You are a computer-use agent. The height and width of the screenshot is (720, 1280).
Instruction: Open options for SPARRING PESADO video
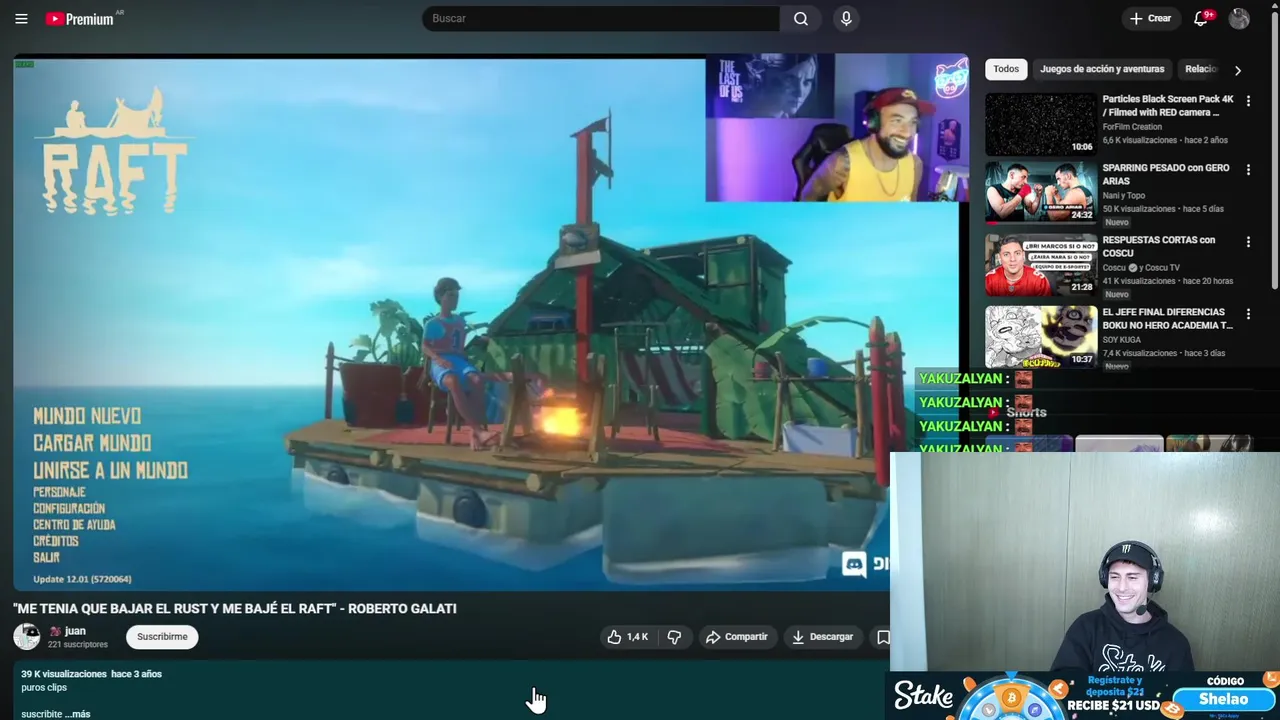tap(1248, 170)
